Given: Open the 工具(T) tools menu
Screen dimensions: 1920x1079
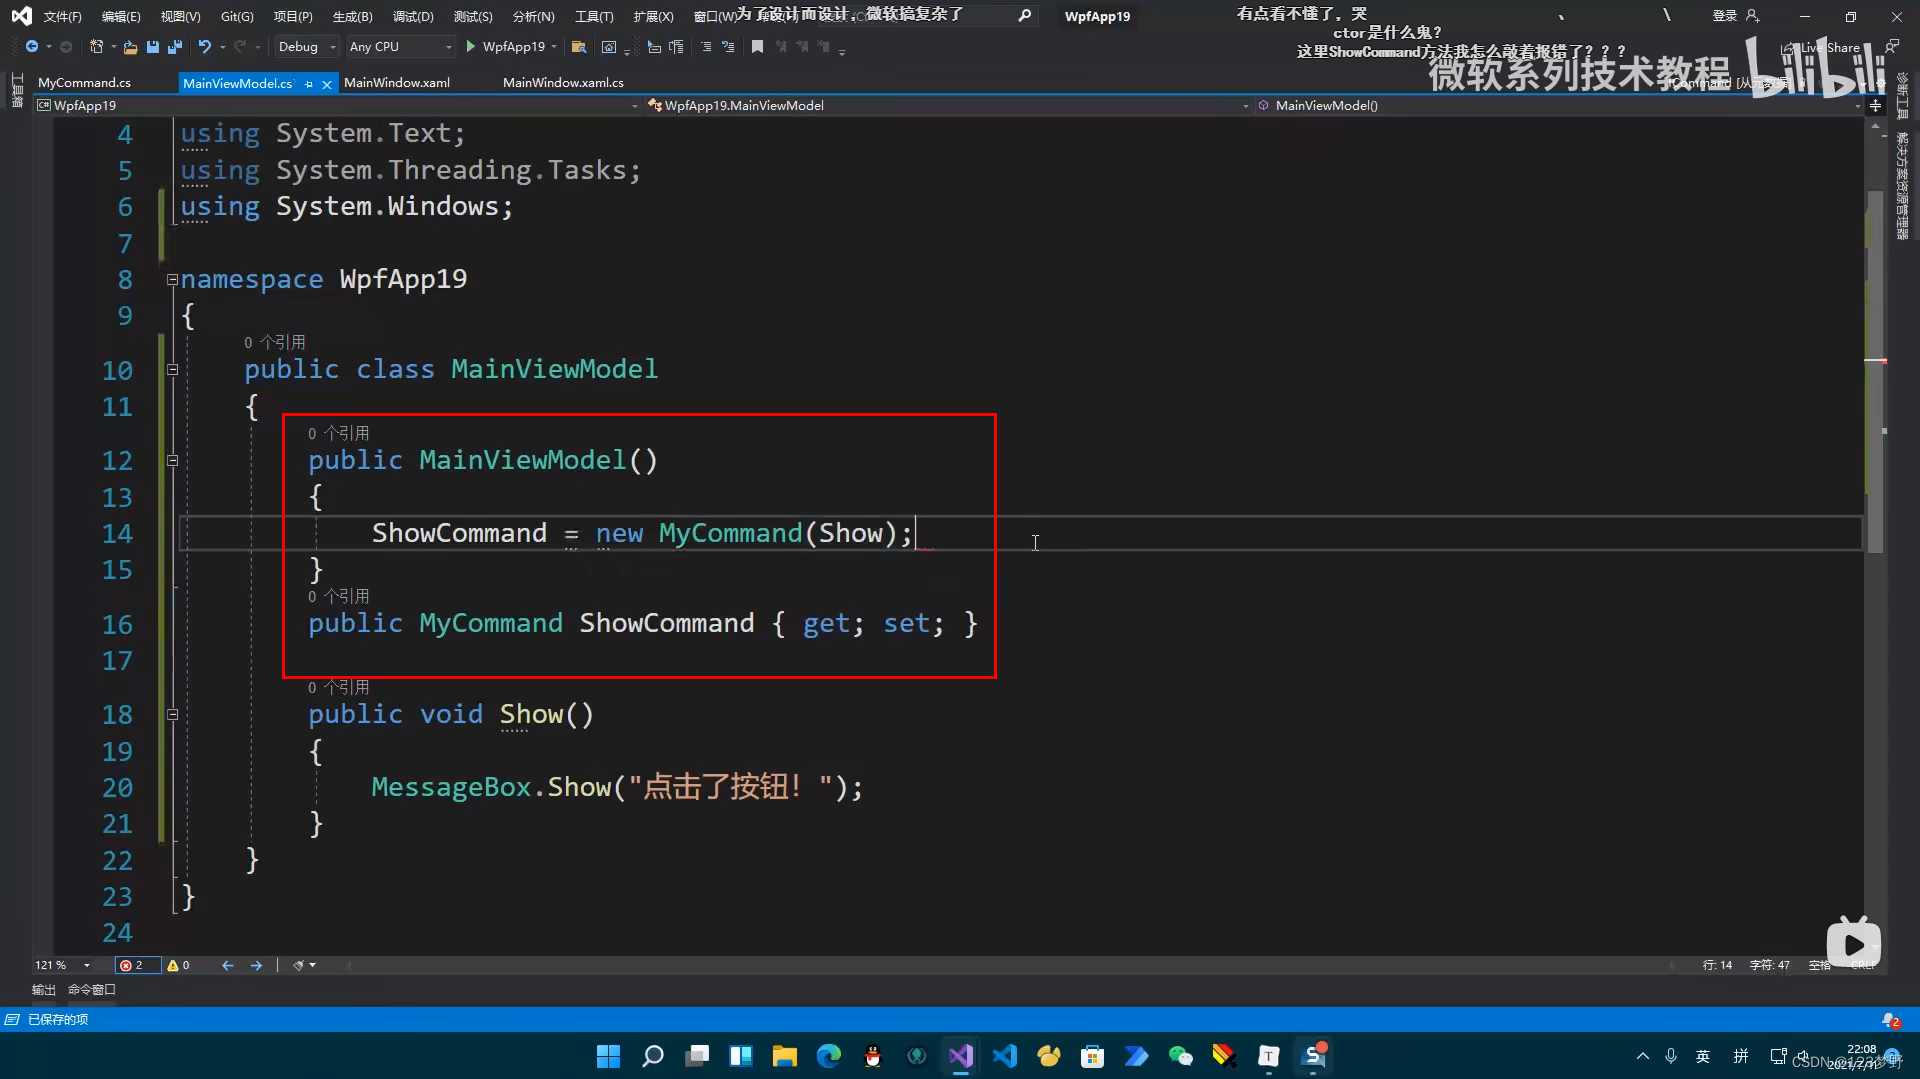Looking at the screenshot, I should (x=594, y=16).
